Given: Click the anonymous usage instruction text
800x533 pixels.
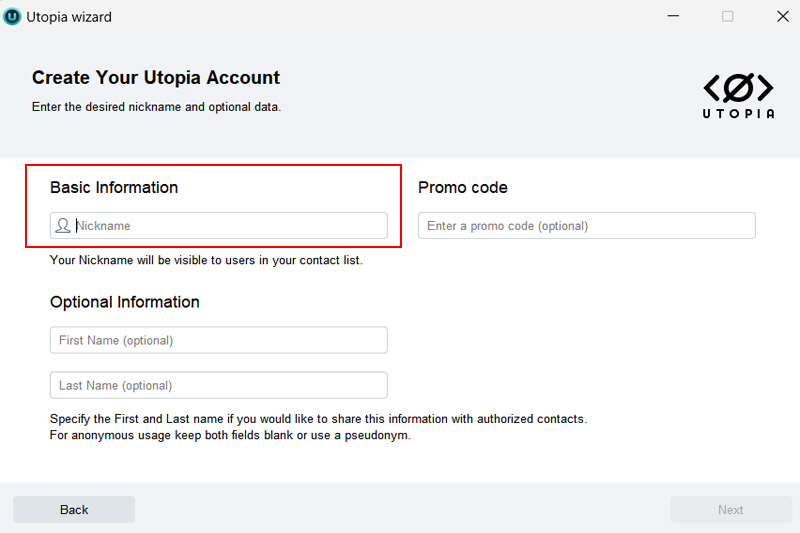Looking at the screenshot, I should [x=230, y=436].
